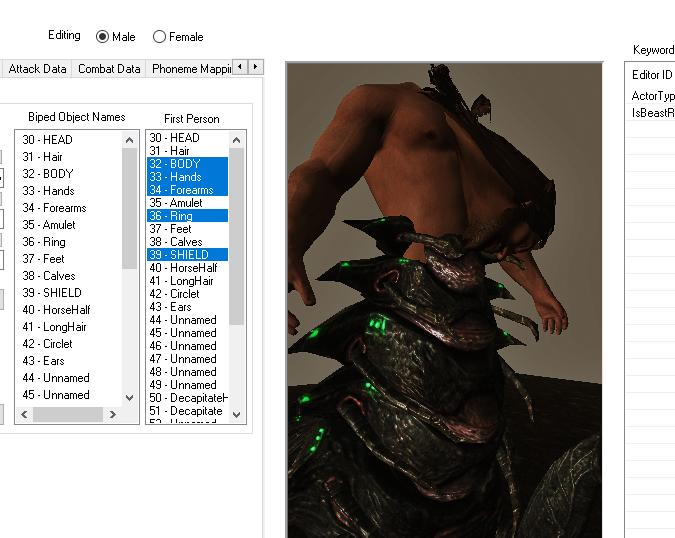The height and width of the screenshot is (538, 675).
Task: Select '40 - HorseHalf' in First Person list
Action: pyautogui.click(x=188, y=268)
